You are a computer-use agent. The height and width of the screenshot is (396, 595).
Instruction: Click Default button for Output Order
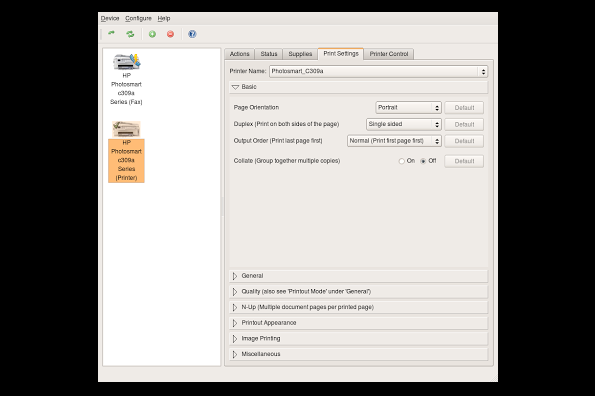(x=464, y=141)
